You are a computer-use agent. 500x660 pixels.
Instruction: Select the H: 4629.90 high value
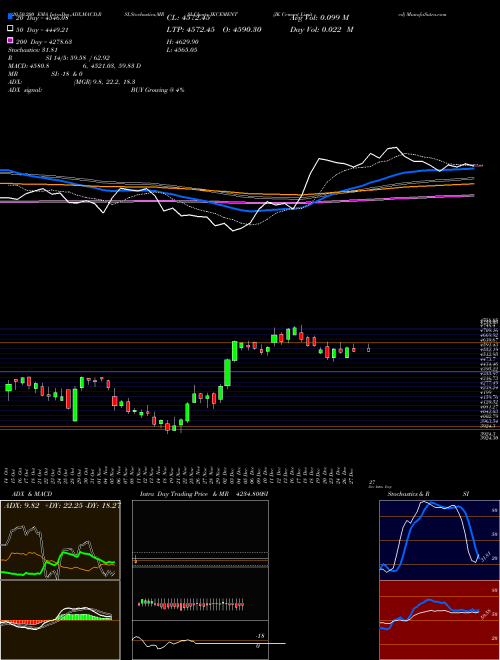coord(183,42)
